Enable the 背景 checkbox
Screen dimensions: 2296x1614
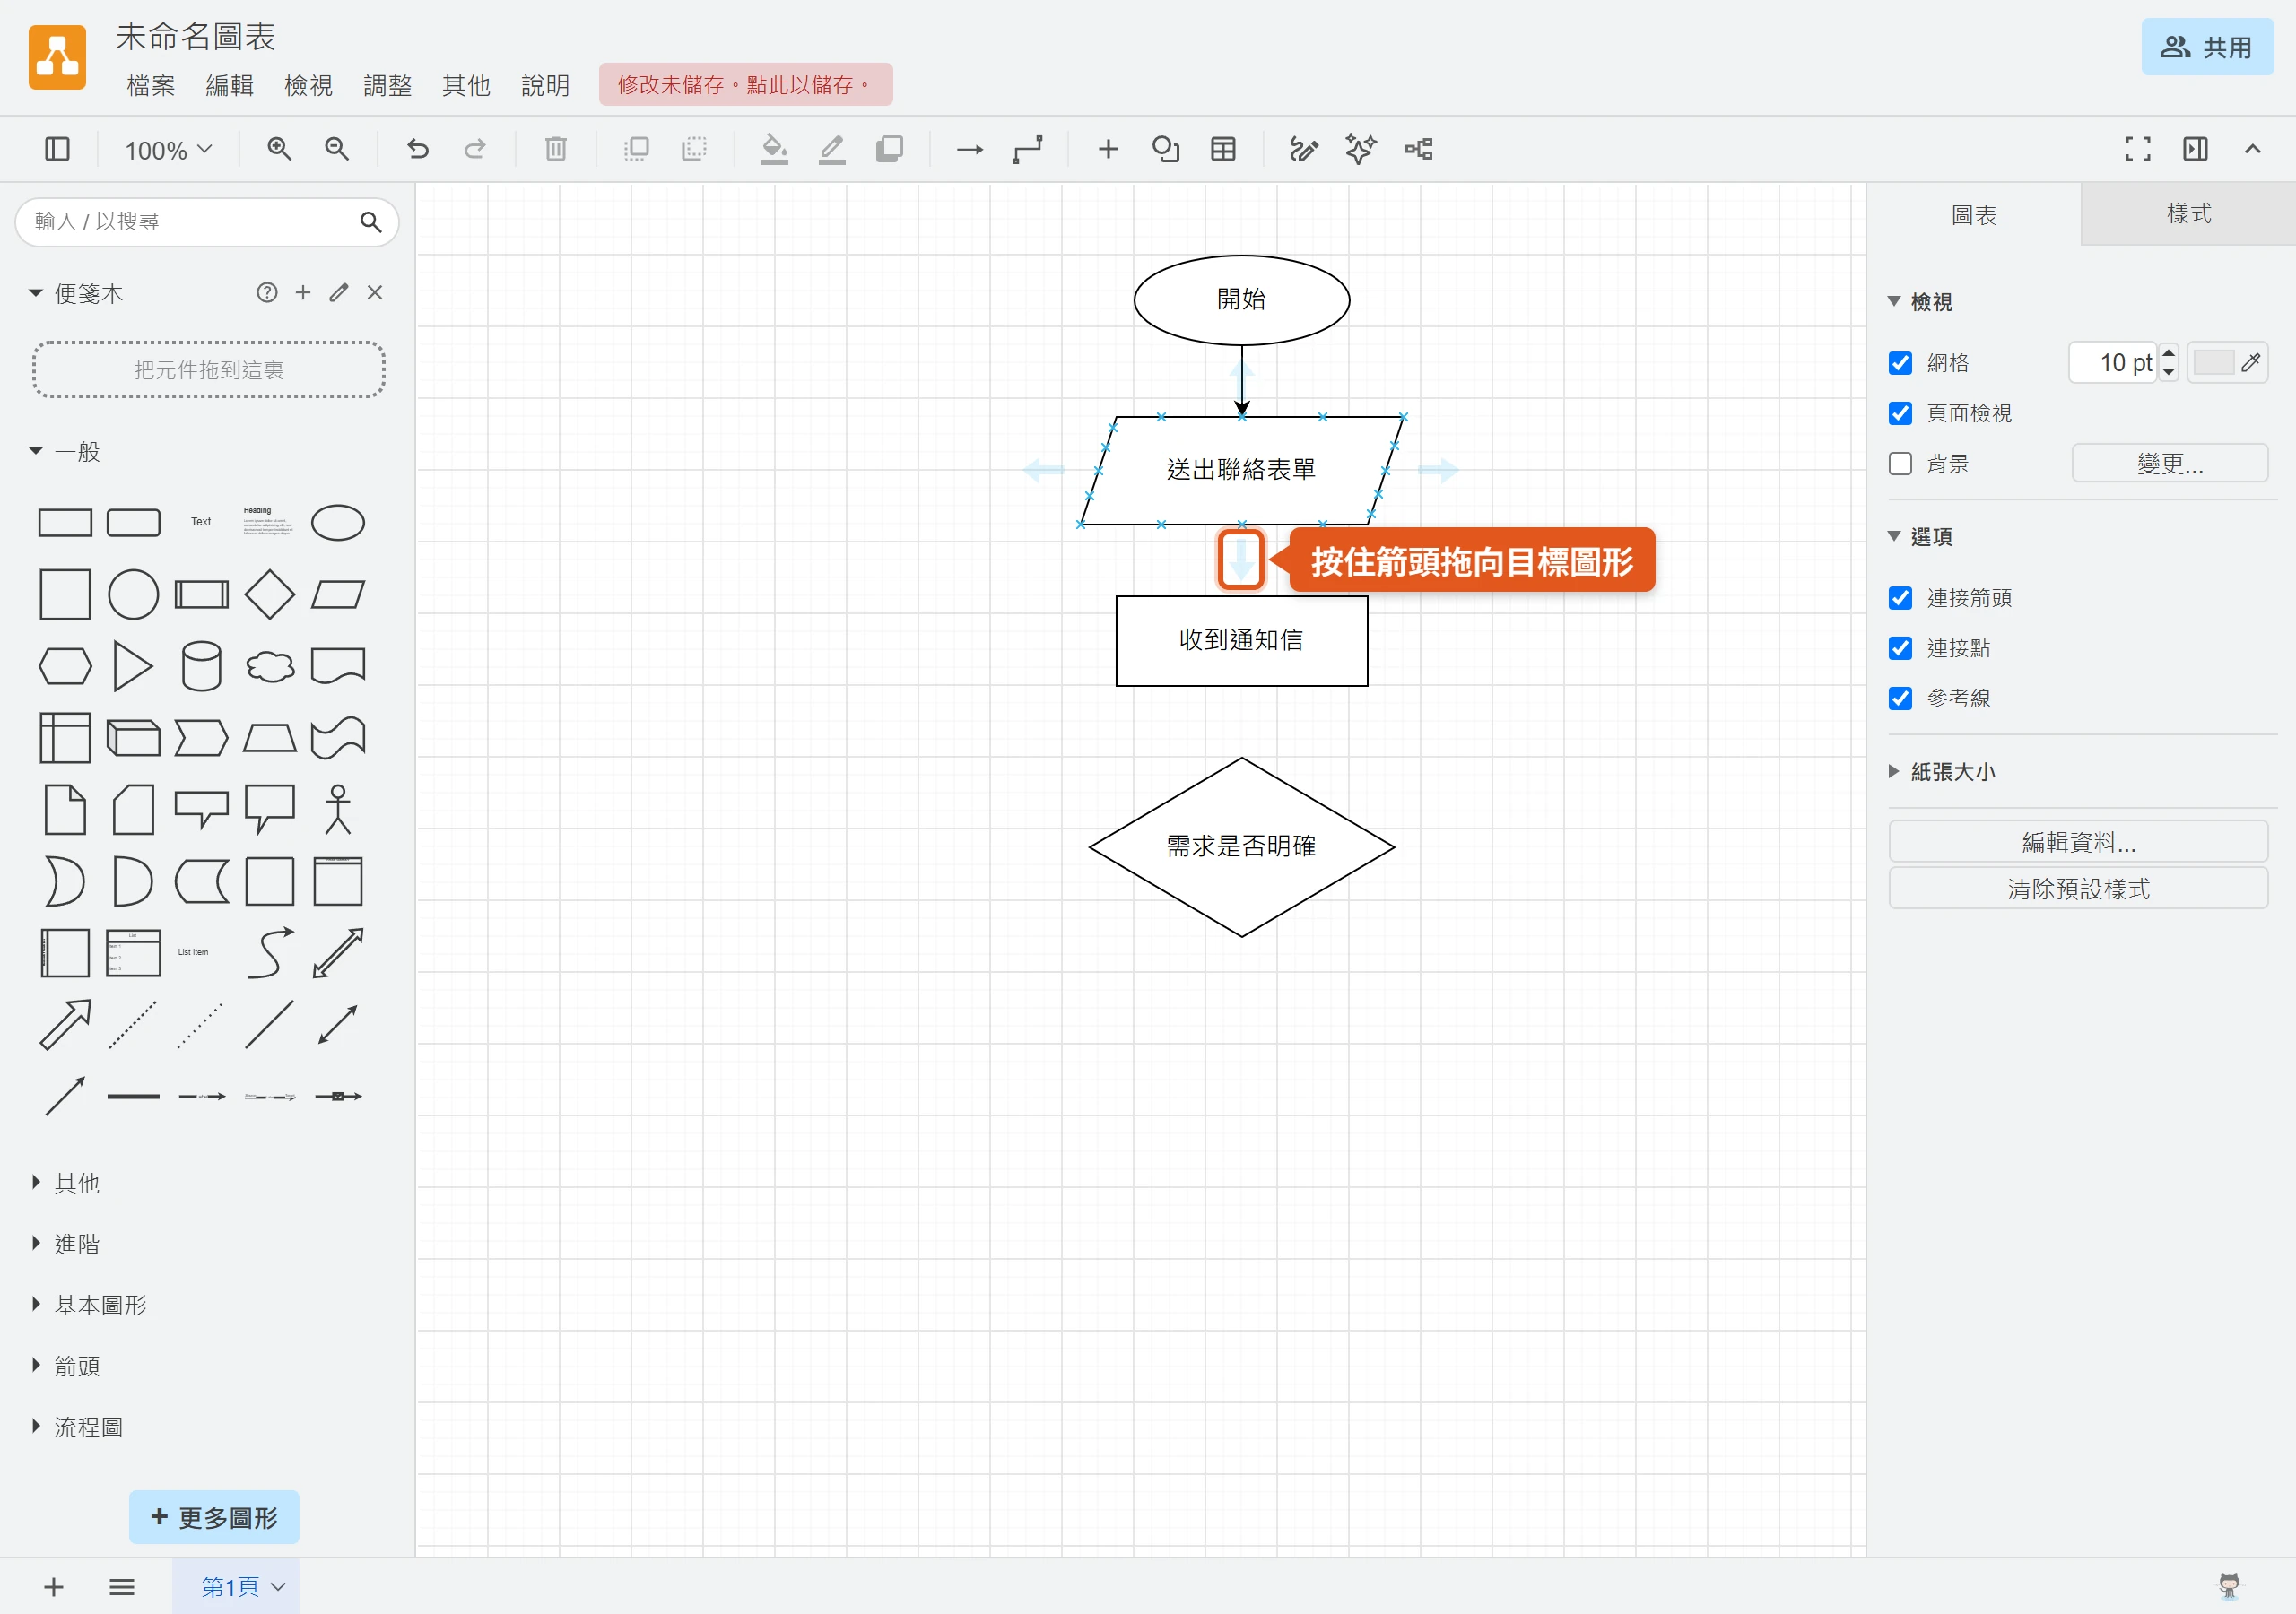click(1900, 464)
